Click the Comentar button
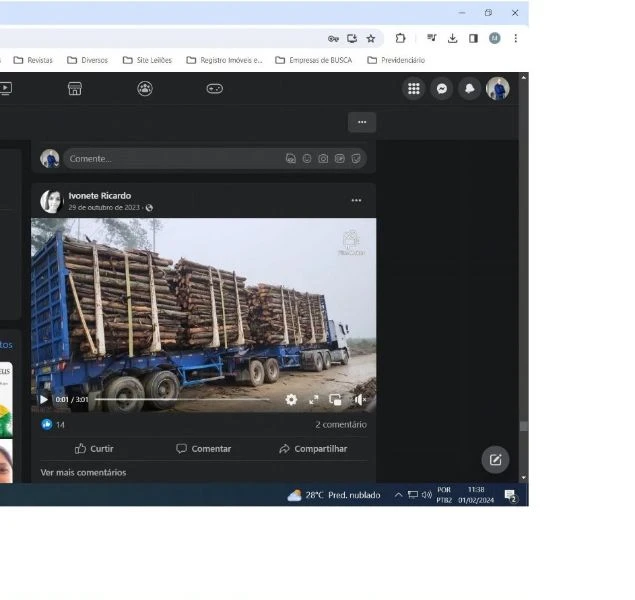 pyautogui.click(x=204, y=449)
